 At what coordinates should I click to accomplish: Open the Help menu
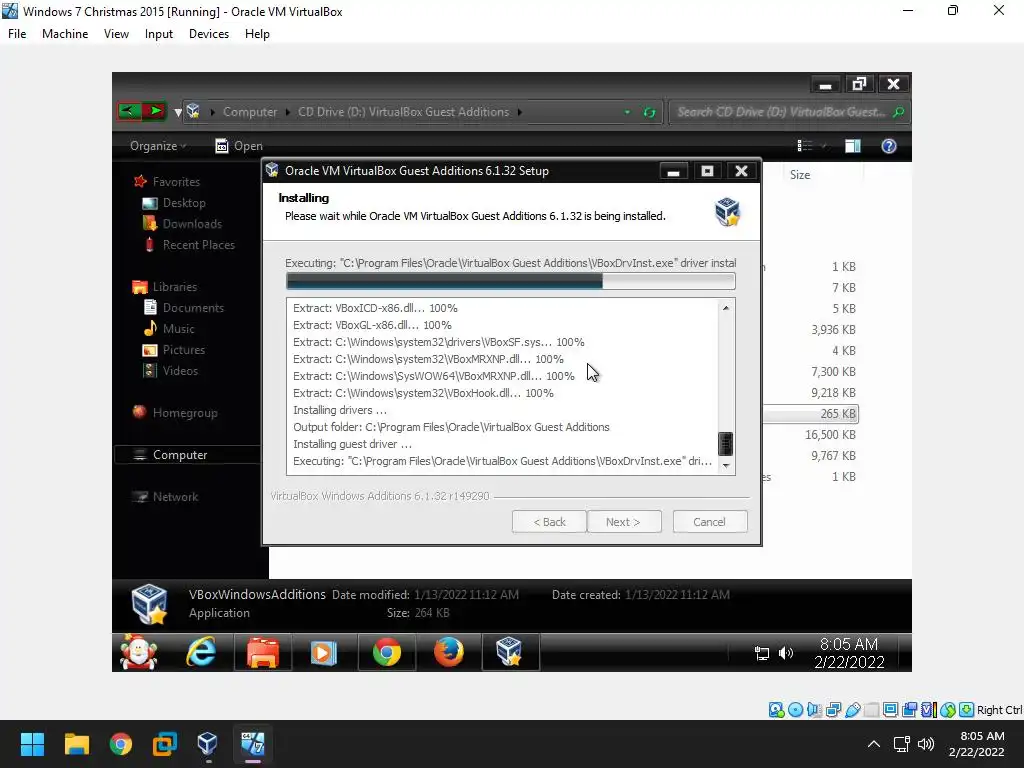coord(257,34)
